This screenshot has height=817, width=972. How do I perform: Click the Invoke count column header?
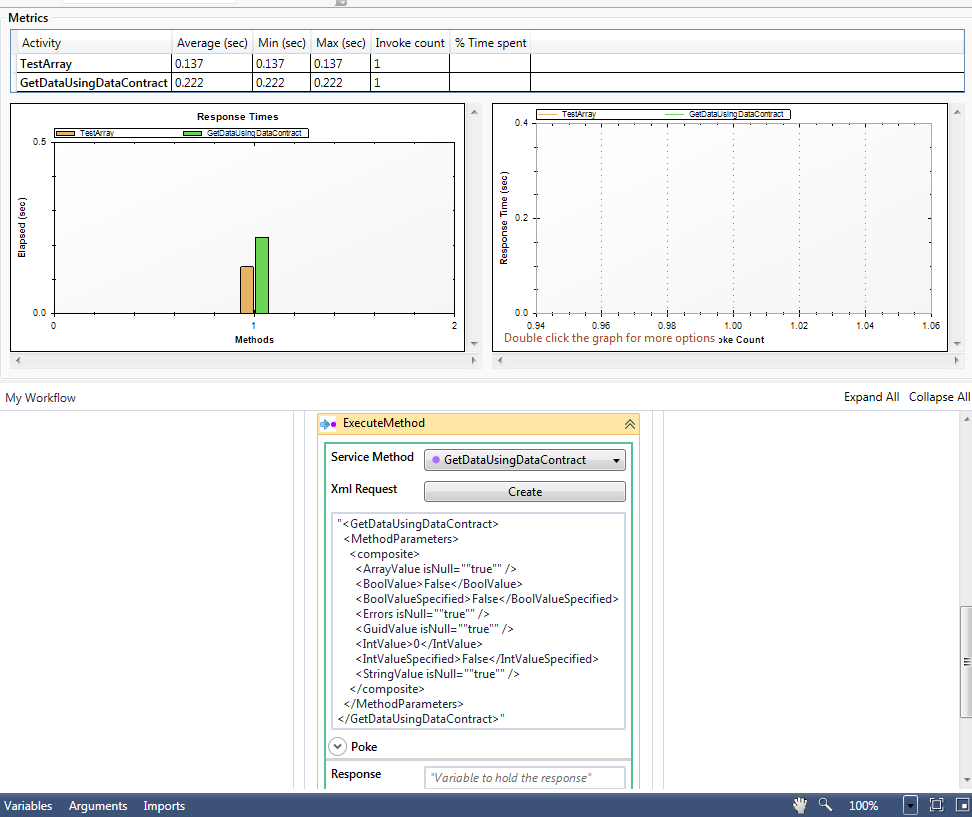click(410, 43)
